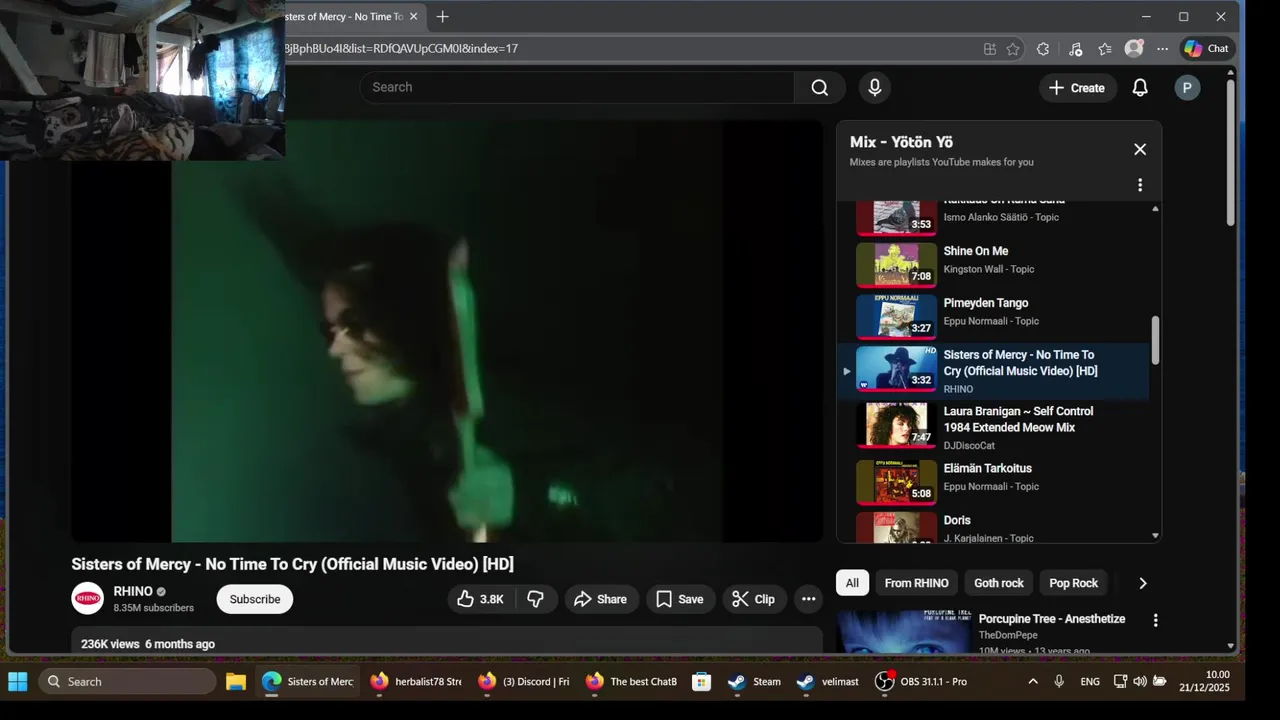The height and width of the screenshot is (720, 1280).
Task: Switch to velimast Steam taskbar window
Action: pyautogui.click(x=827, y=682)
